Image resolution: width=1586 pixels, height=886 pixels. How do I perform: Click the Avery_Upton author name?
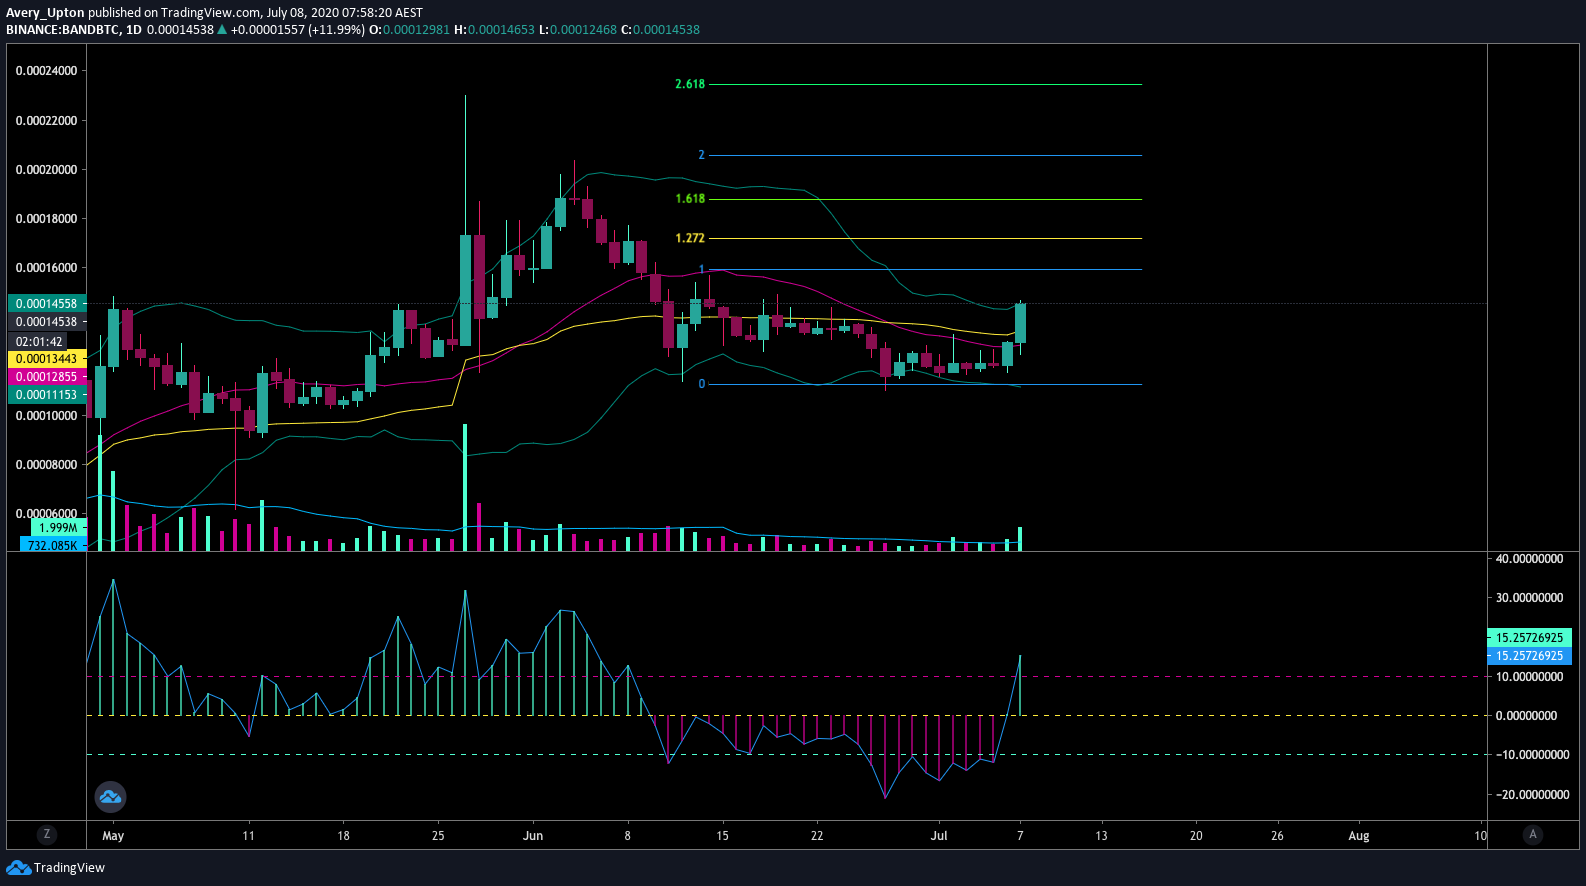[45, 13]
